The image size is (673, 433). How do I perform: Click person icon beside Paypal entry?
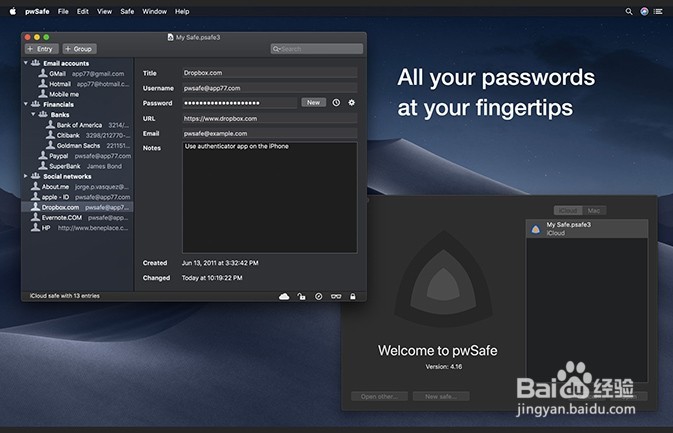coord(43,156)
